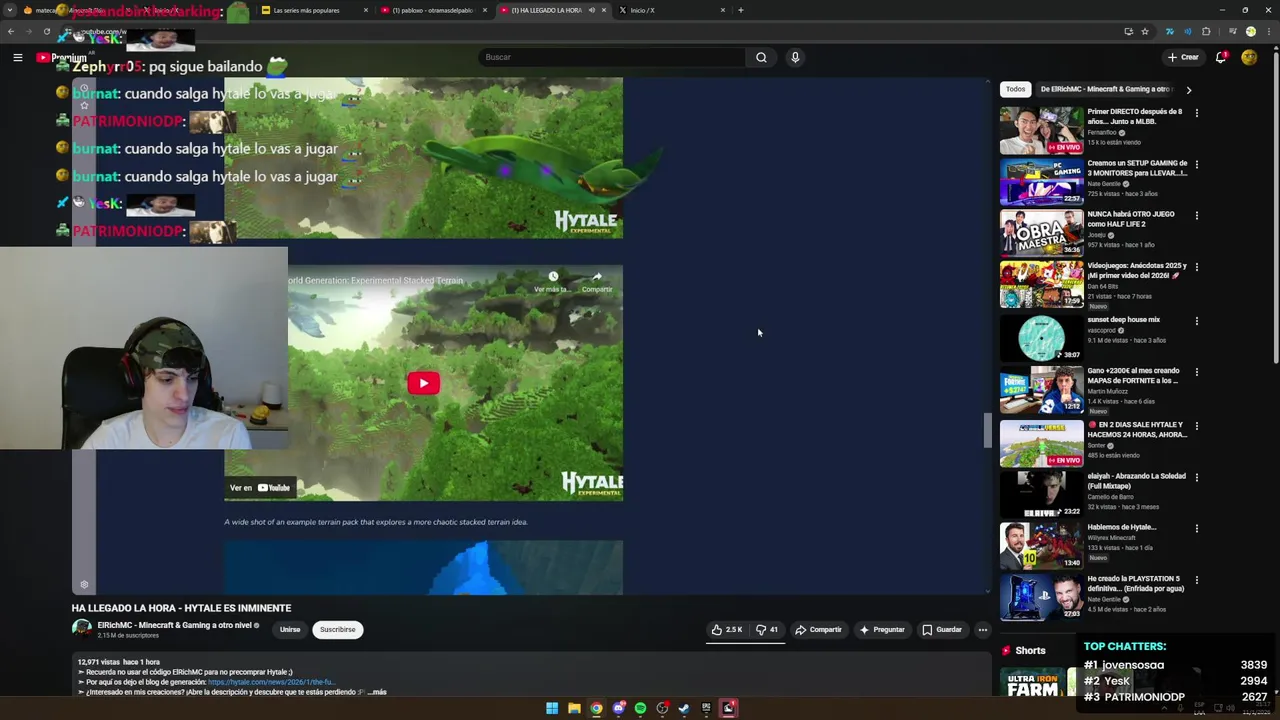Open Primer DIRECTO después de 8 años thumbnail
1280x720 pixels.
pos(1041,130)
